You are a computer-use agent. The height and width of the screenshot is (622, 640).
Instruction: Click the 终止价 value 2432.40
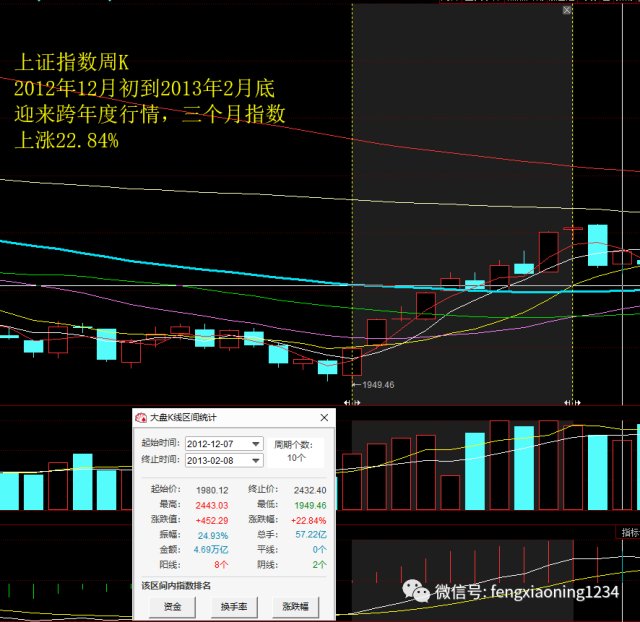point(310,490)
